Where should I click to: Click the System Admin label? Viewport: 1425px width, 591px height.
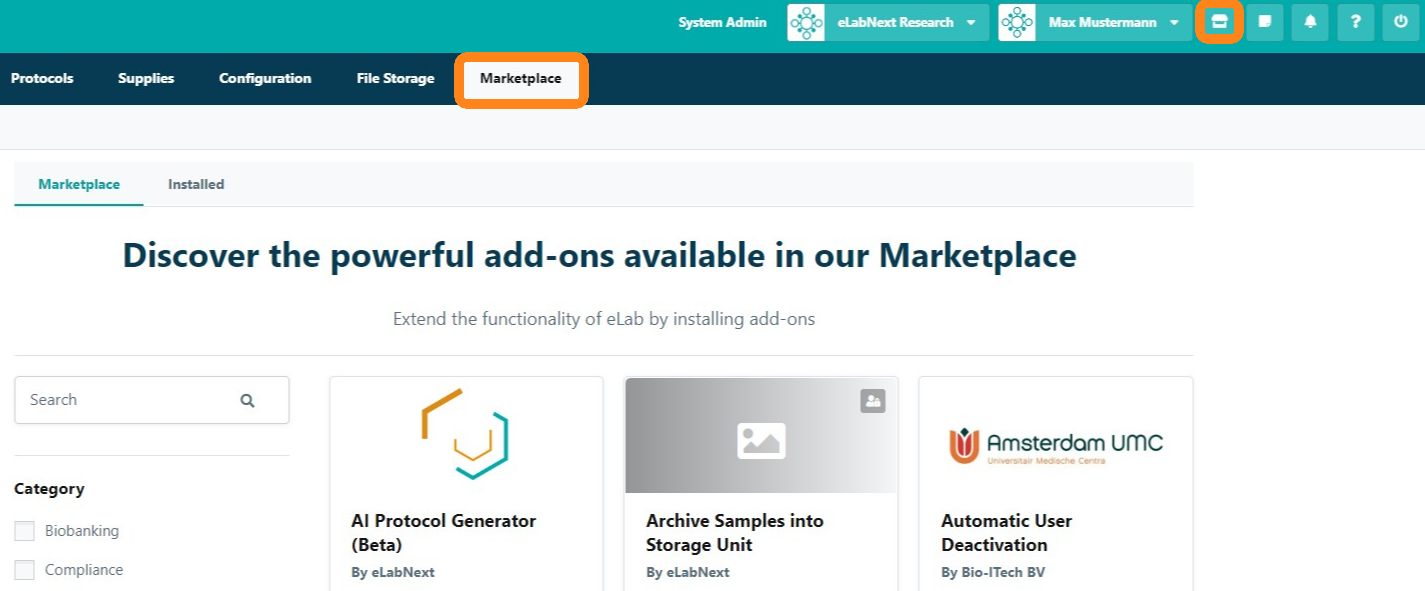(722, 22)
